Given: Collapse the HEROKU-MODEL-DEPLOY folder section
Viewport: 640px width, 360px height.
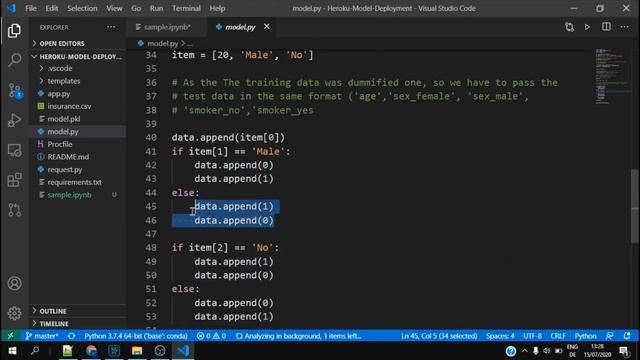Looking at the screenshot, I should (x=78, y=56).
